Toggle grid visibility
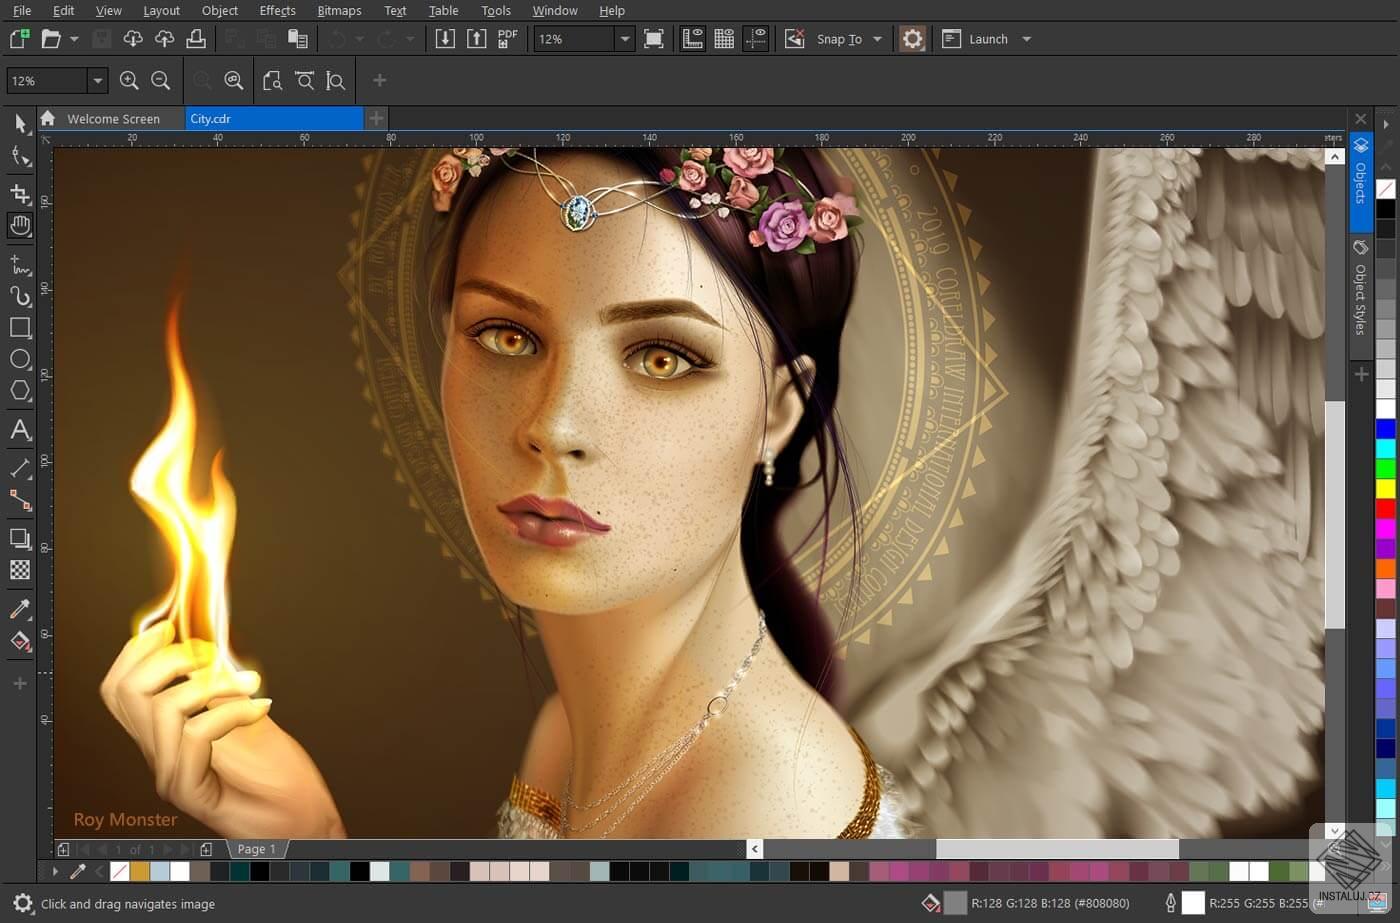The width and height of the screenshot is (1400, 923). (724, 38)
